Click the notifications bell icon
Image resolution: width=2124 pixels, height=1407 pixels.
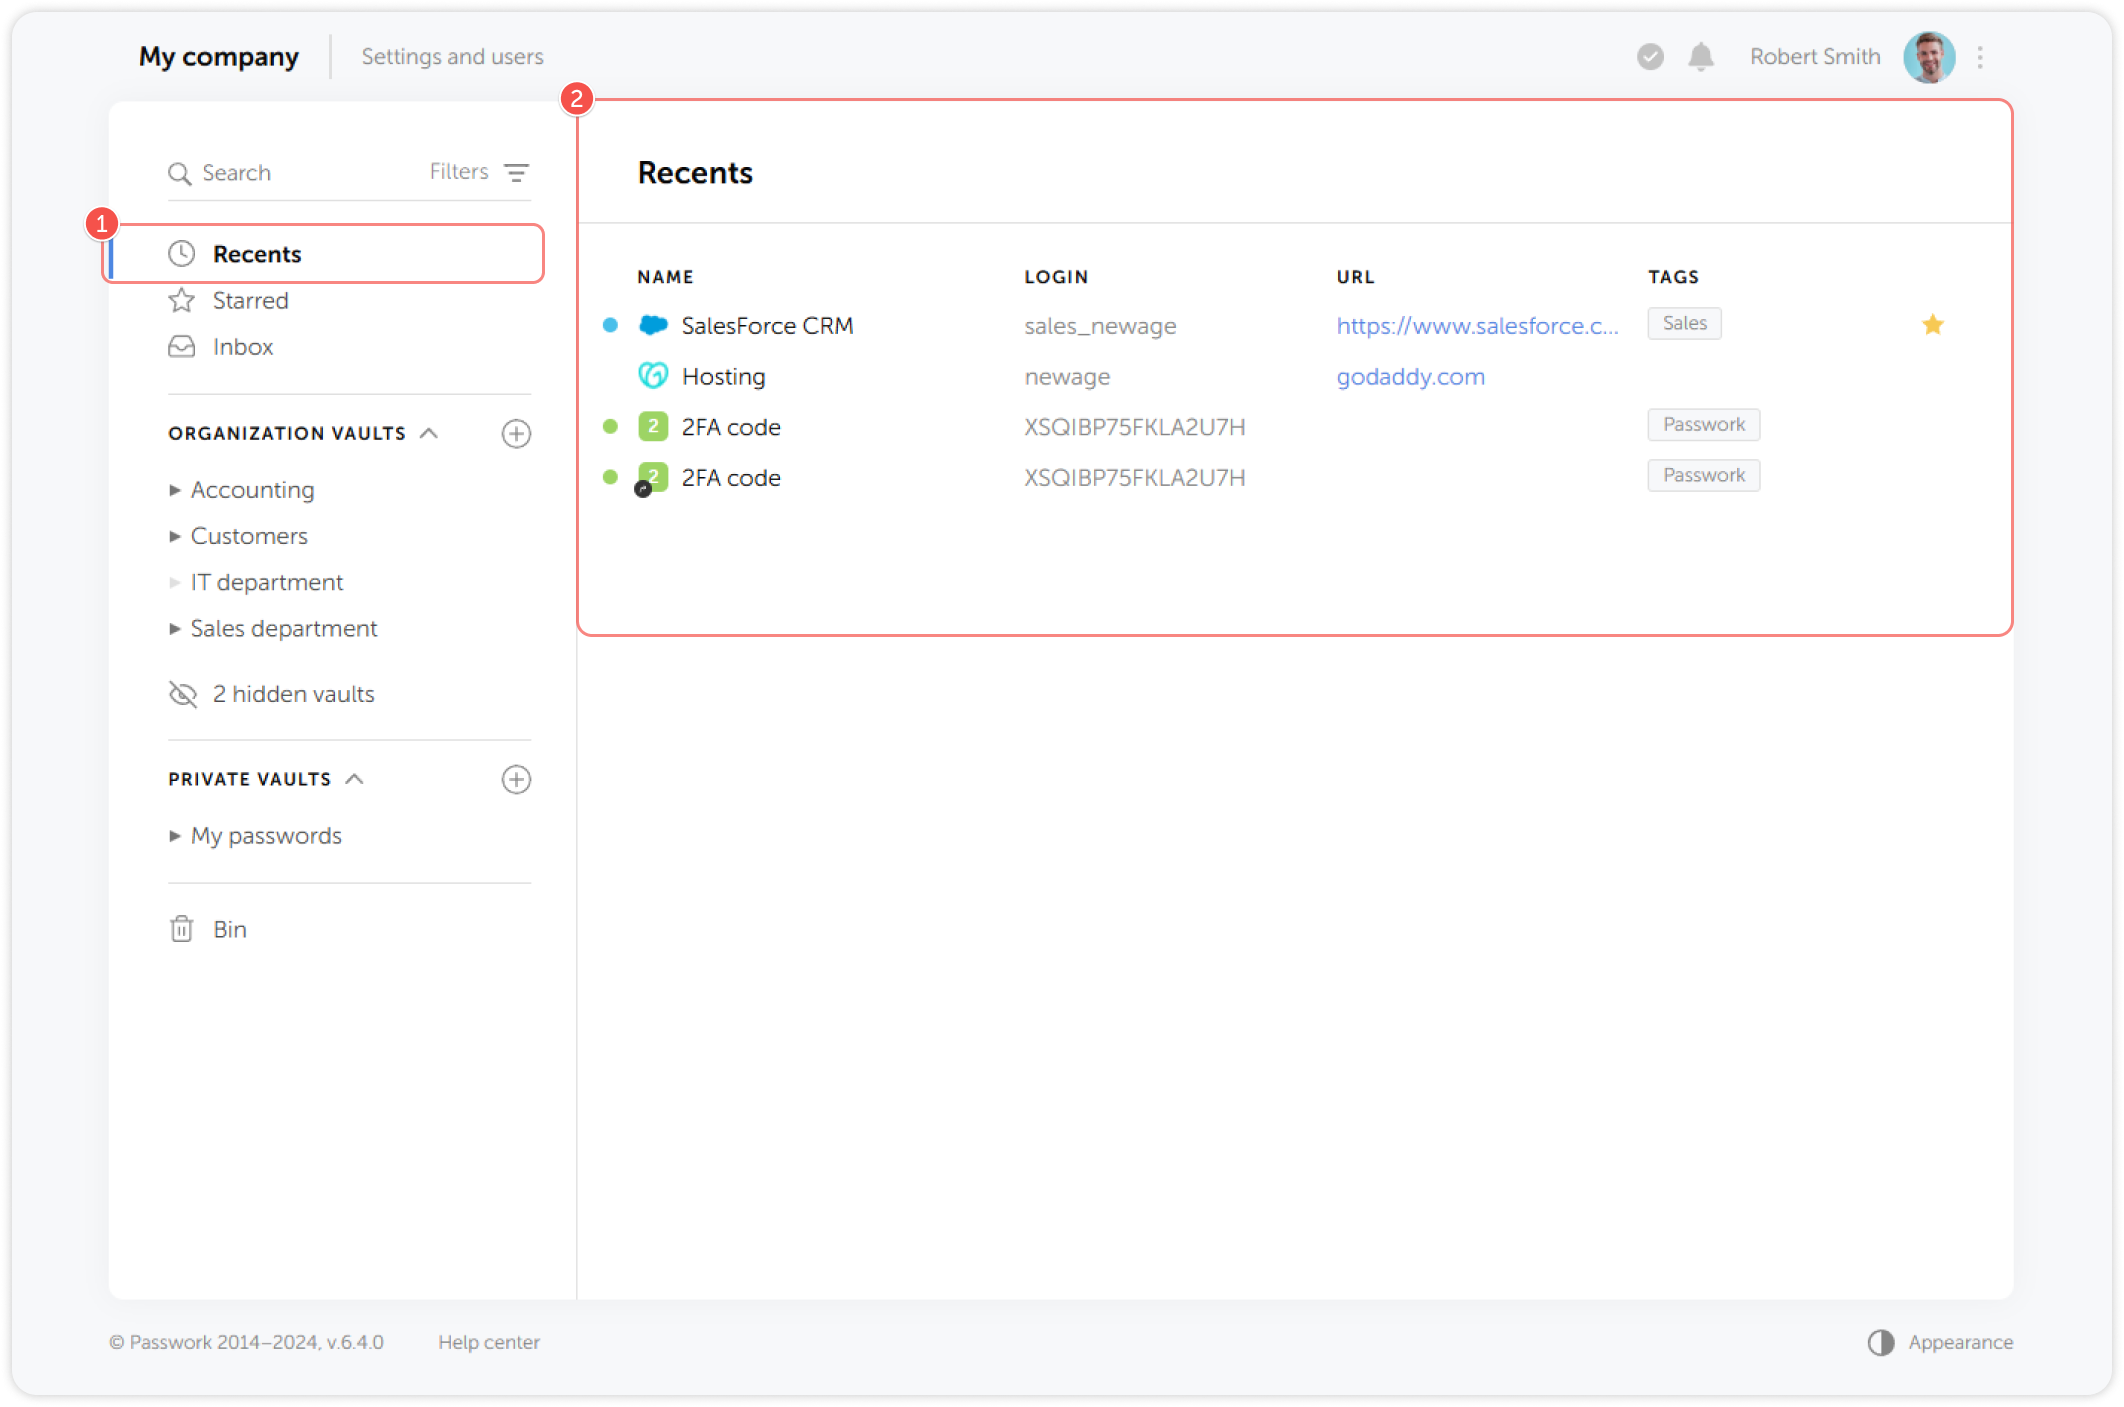(1700, 57)
